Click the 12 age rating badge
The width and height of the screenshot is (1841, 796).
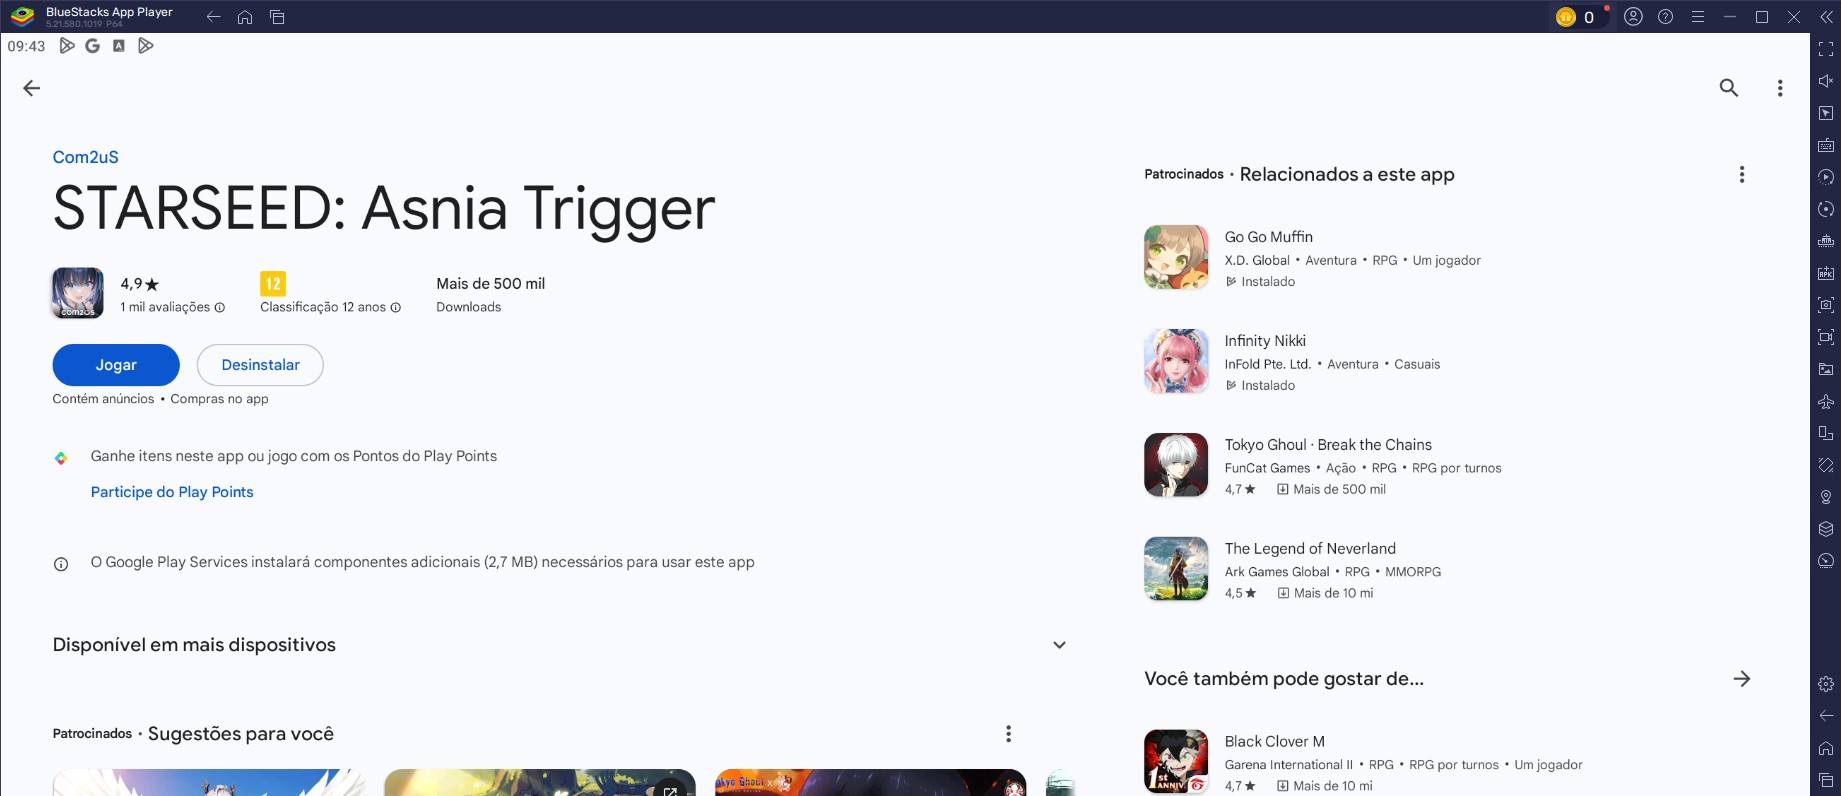273,284
